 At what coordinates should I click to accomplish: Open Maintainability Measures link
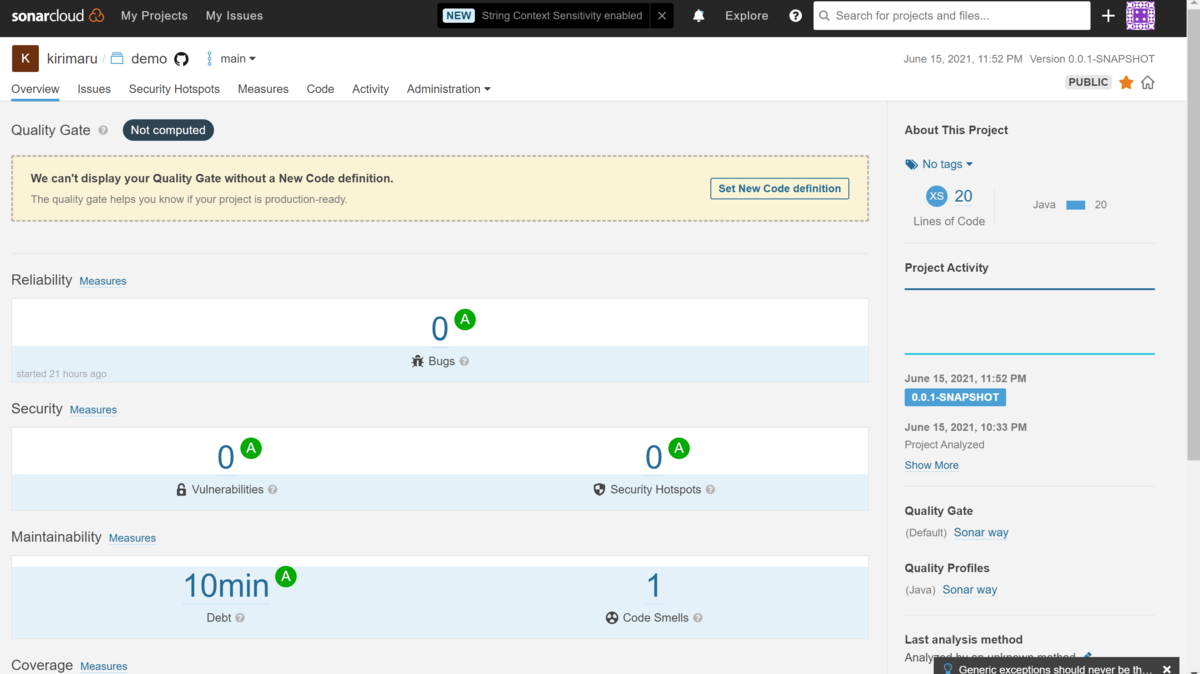[x=132, y=538]
